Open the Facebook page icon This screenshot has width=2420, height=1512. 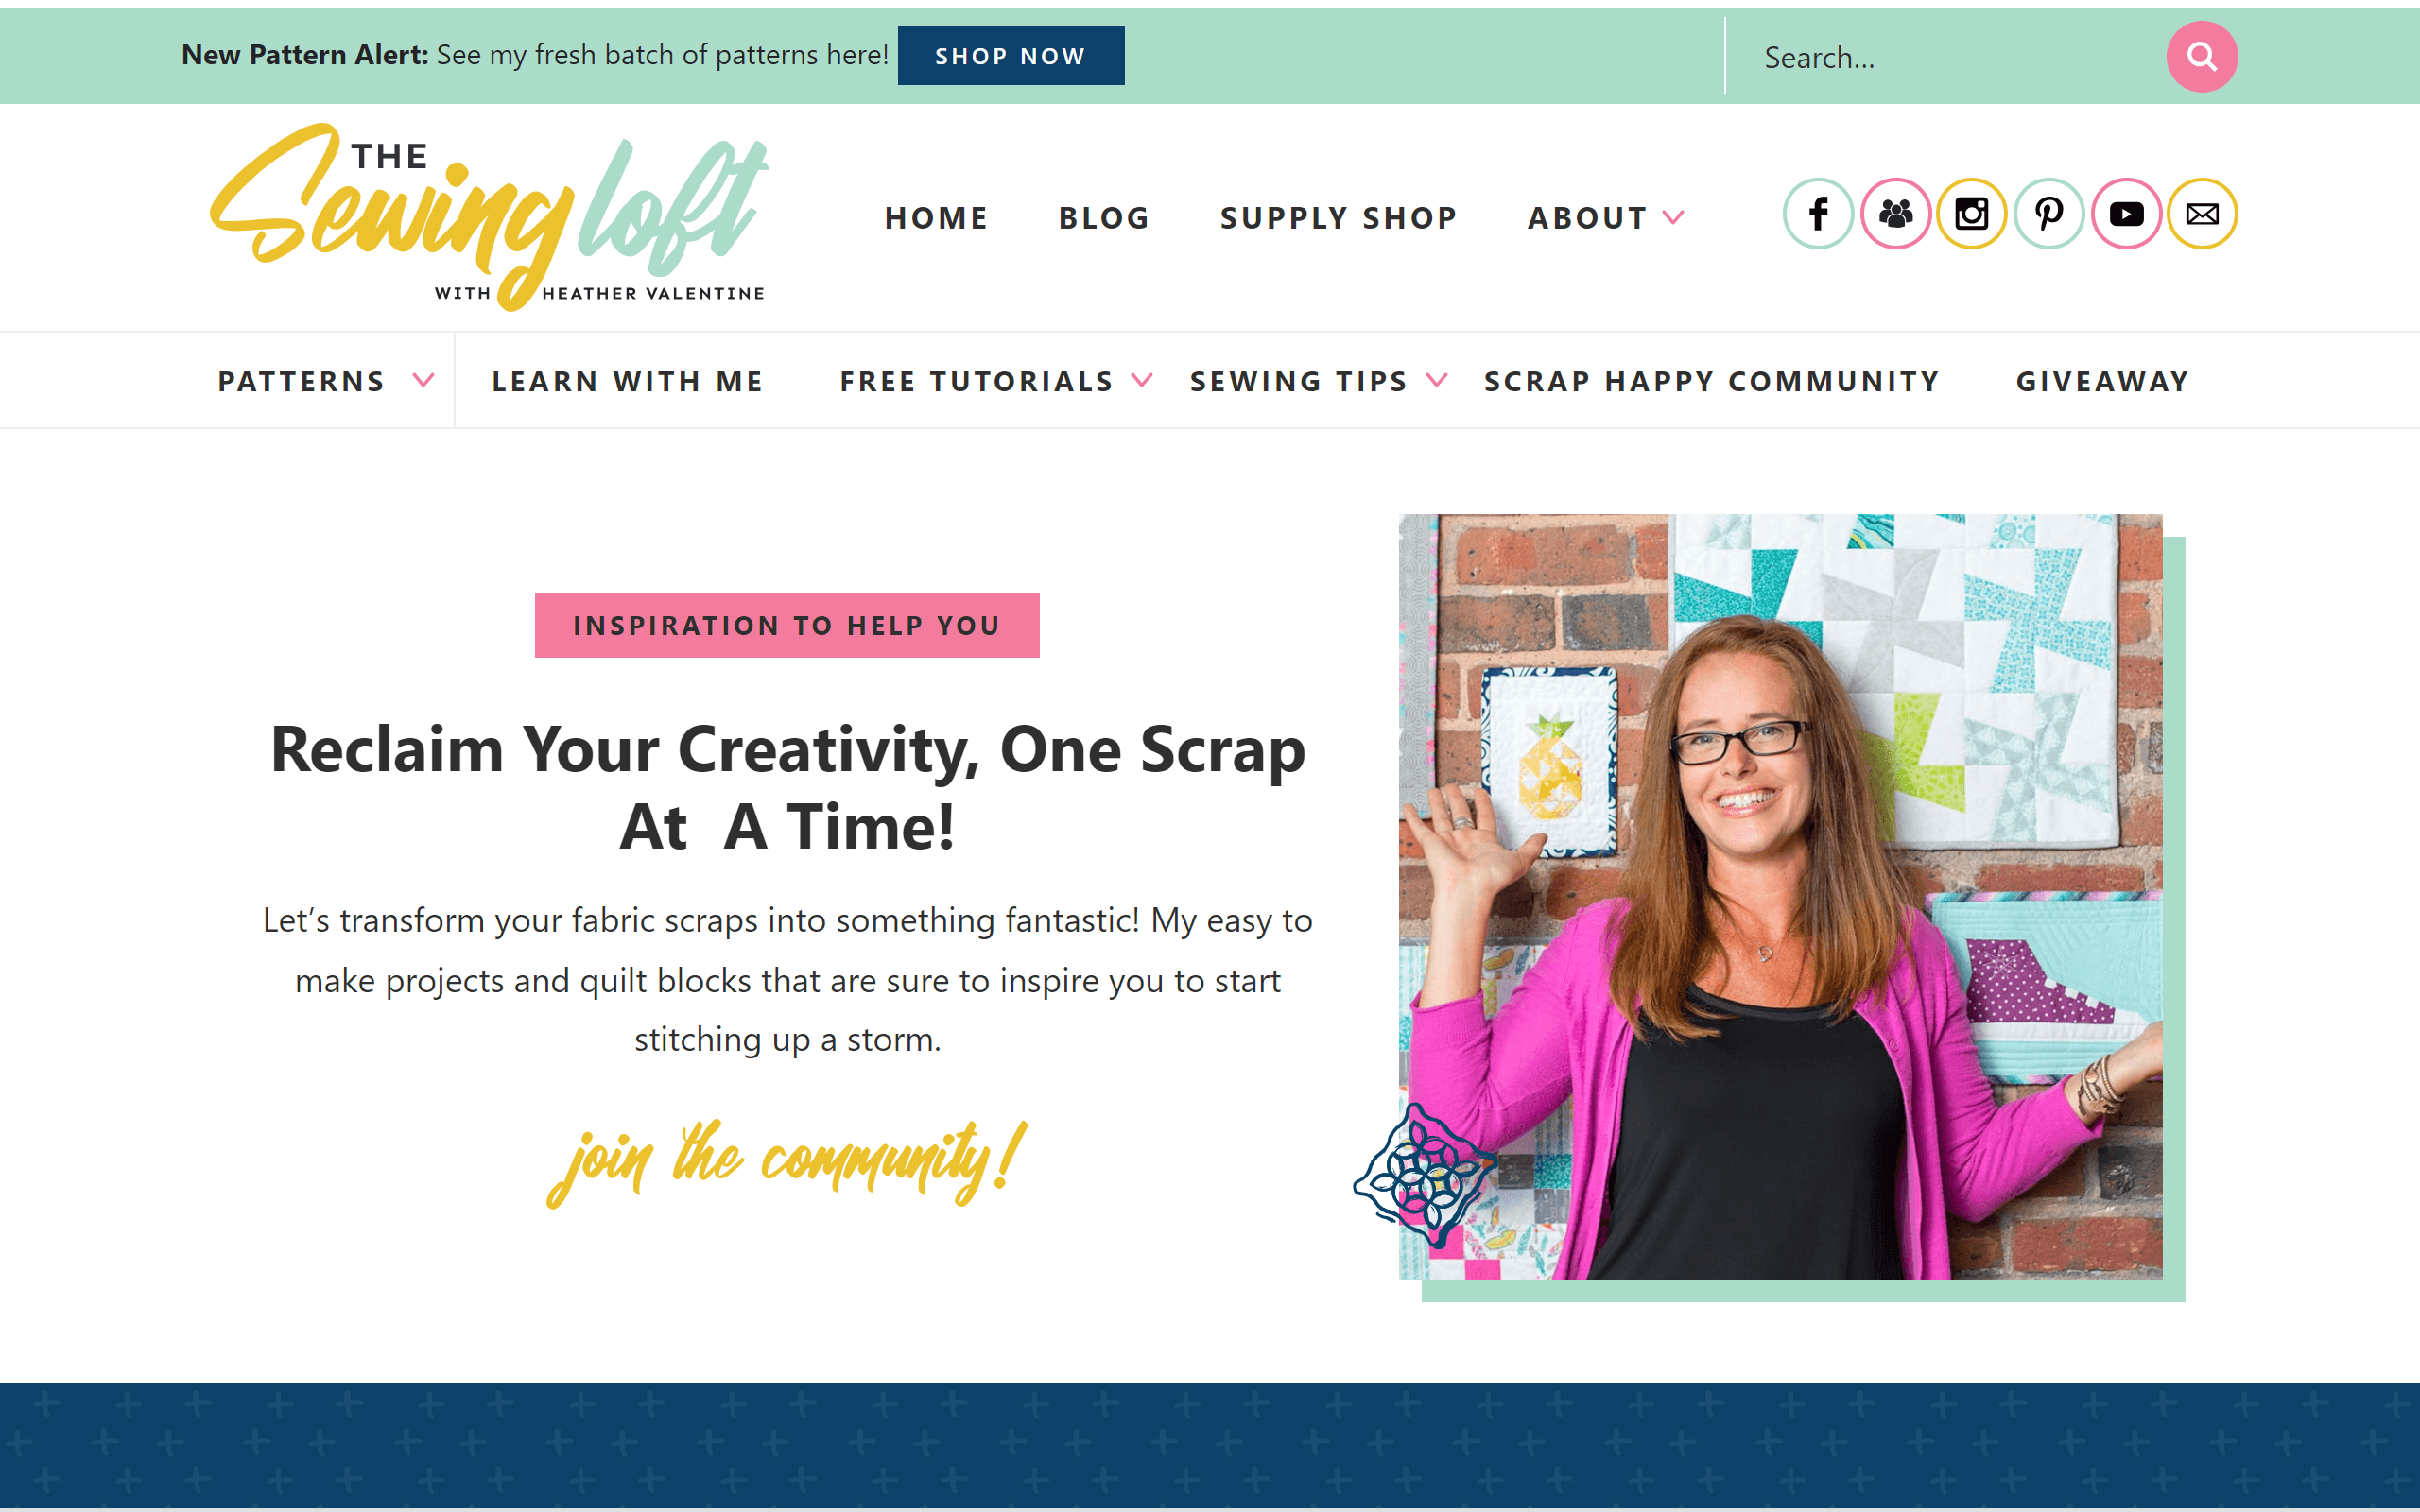coord(1818,214)
